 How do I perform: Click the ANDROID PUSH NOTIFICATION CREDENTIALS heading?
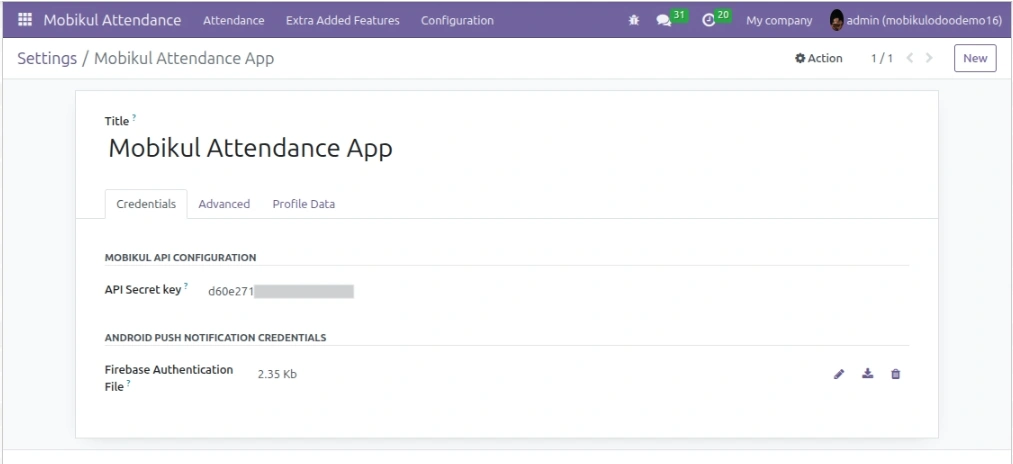point(215,338)
